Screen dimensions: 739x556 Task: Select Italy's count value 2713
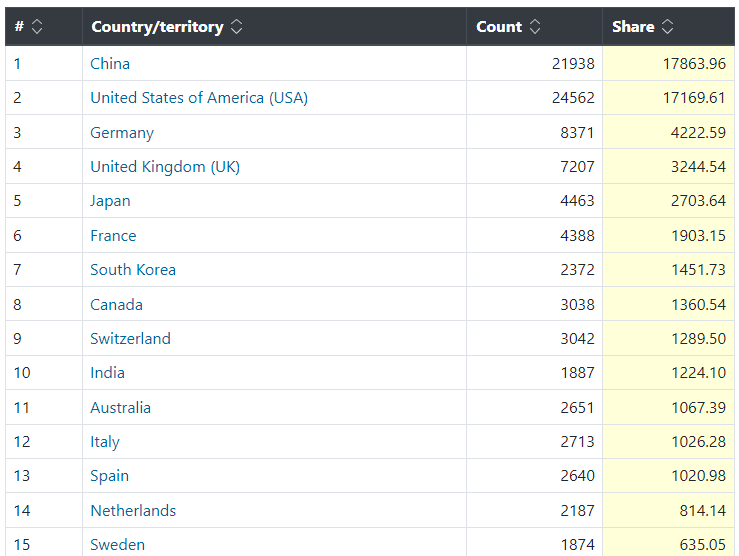[x=577, y=442]
